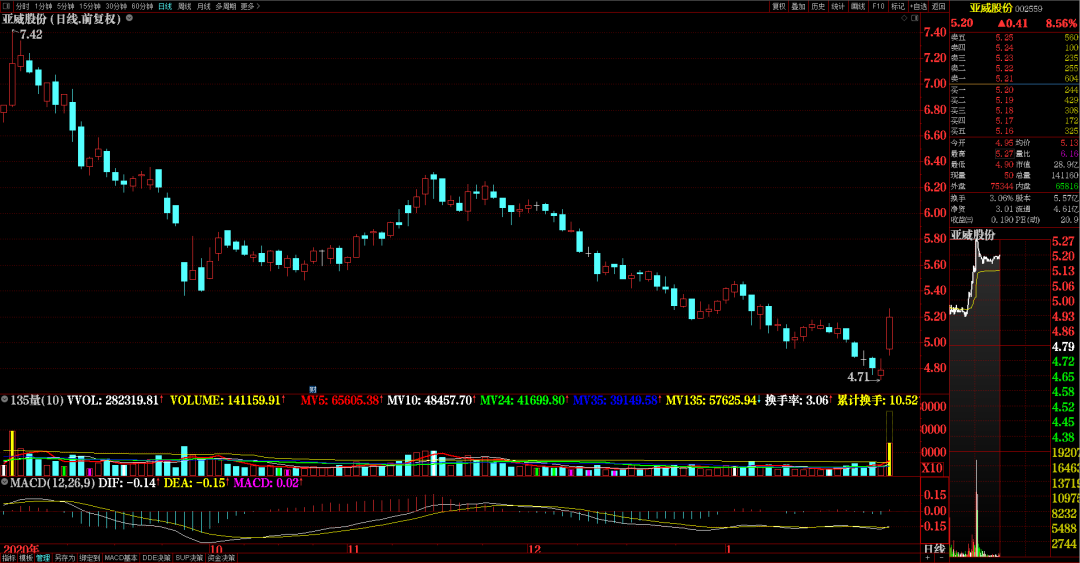Switch to 分时 intraday chart
1080x563 pixels.
coord(23,6)
